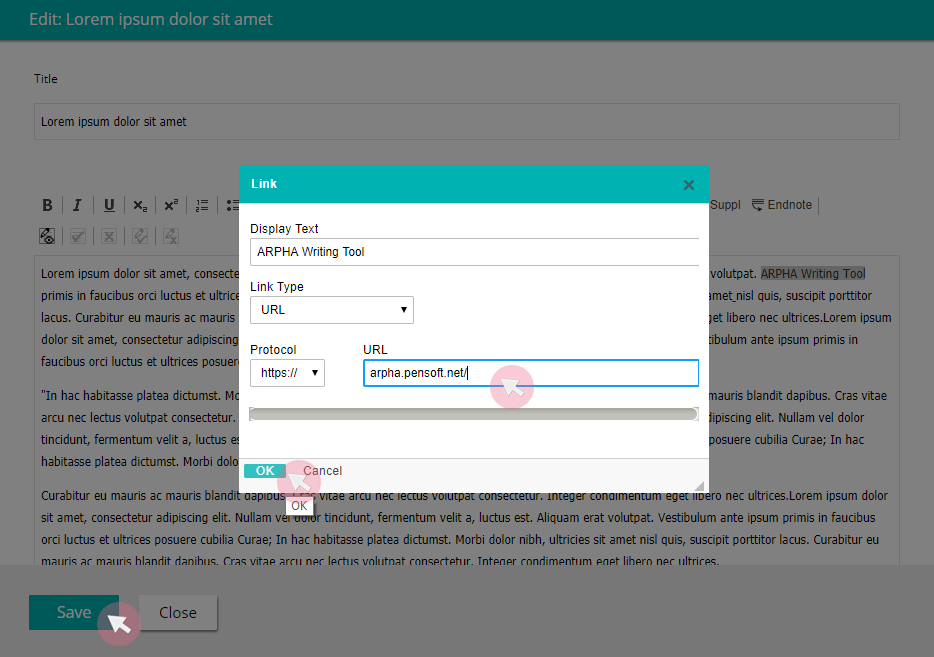The image size is (934, 657).
Task: Click the reject all changes icon
Action: coord(109,236)
